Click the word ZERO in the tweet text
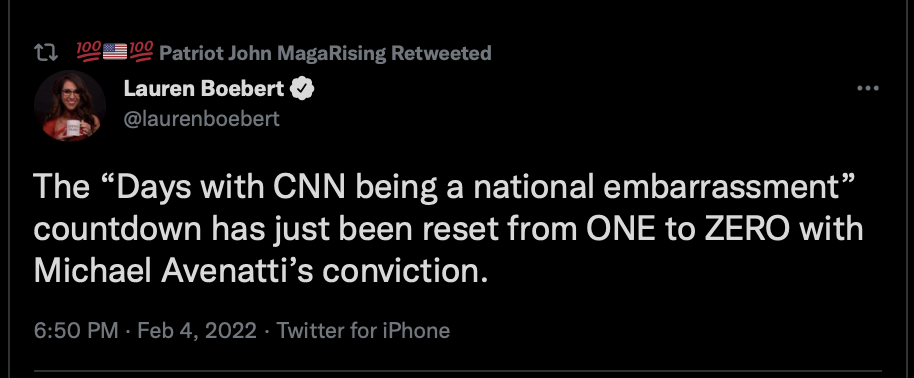The height and width of the screenshot is (378, 914). [x=747, y=228]
